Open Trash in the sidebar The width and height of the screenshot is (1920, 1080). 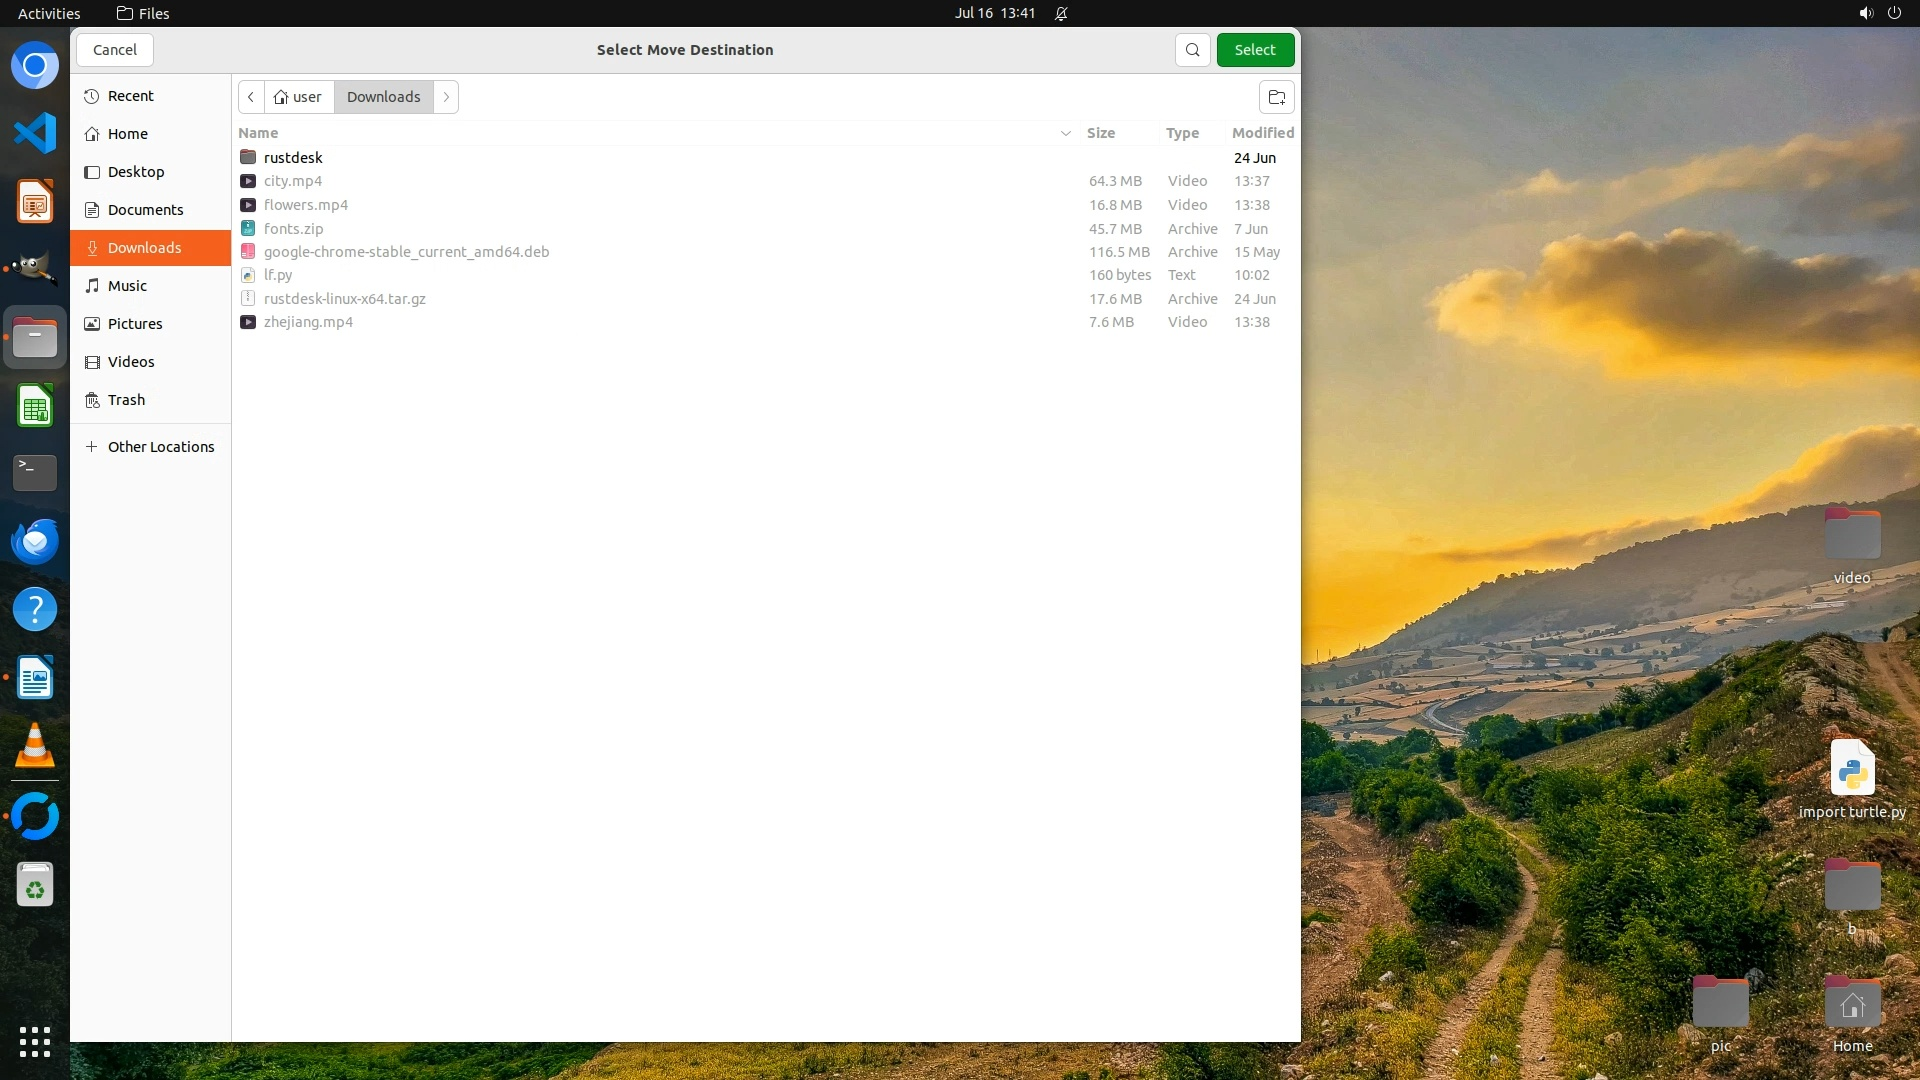coord(126,400)
